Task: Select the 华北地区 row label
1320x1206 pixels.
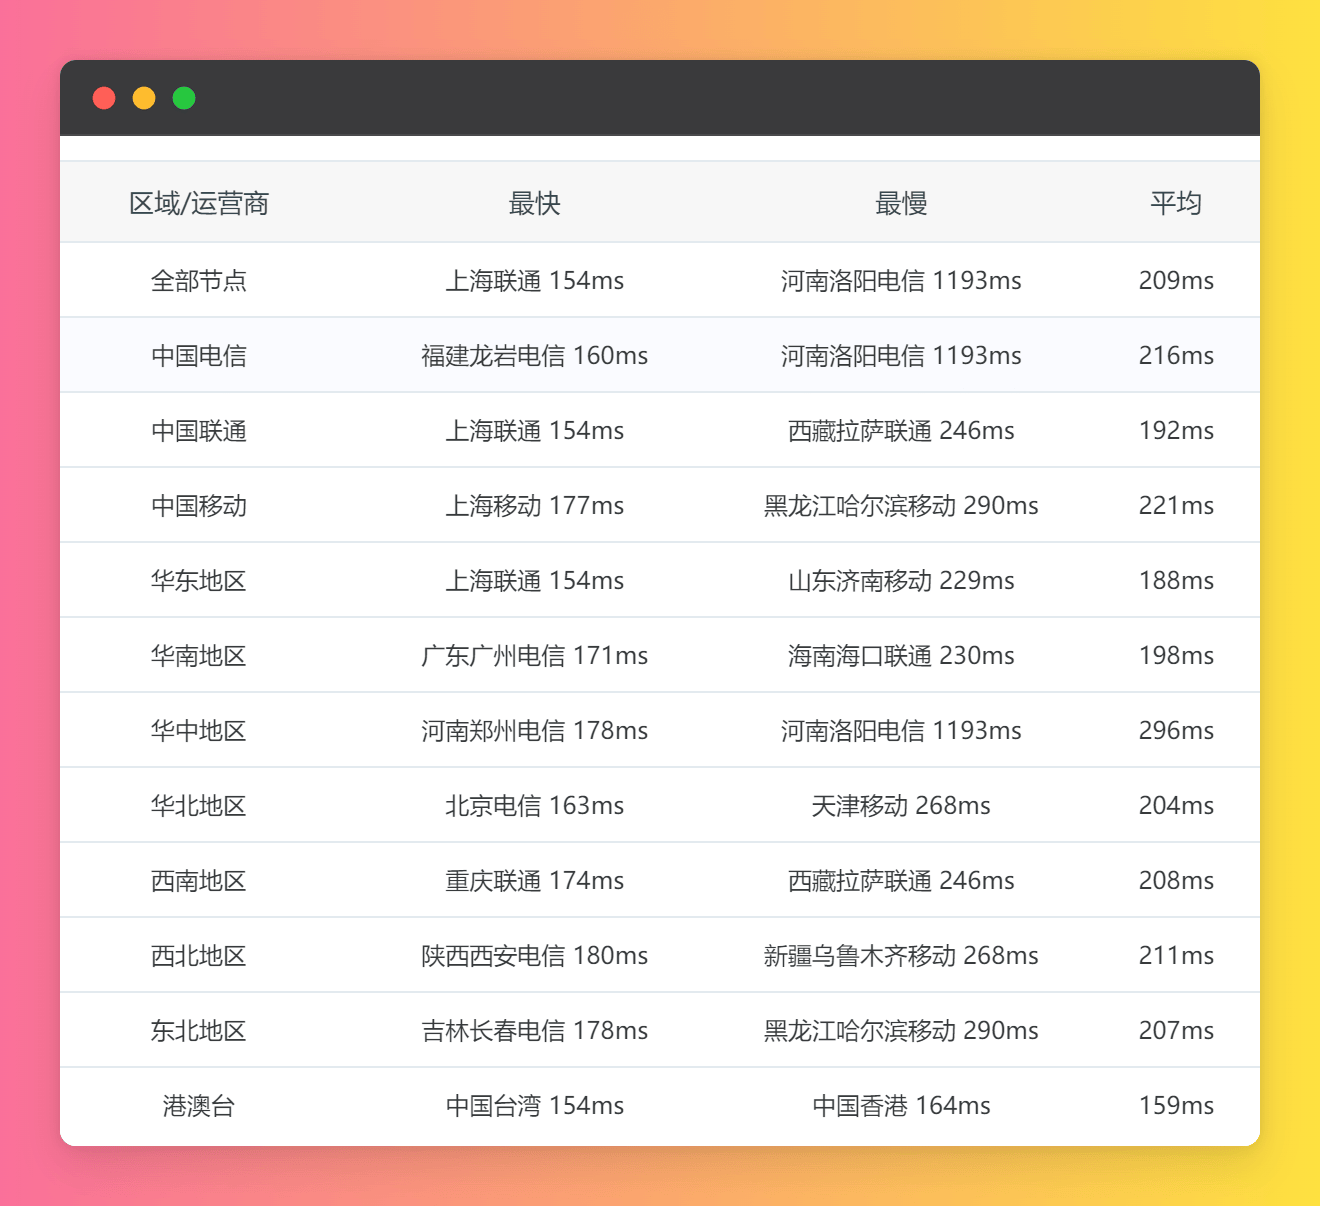Action: pos(199,806)
